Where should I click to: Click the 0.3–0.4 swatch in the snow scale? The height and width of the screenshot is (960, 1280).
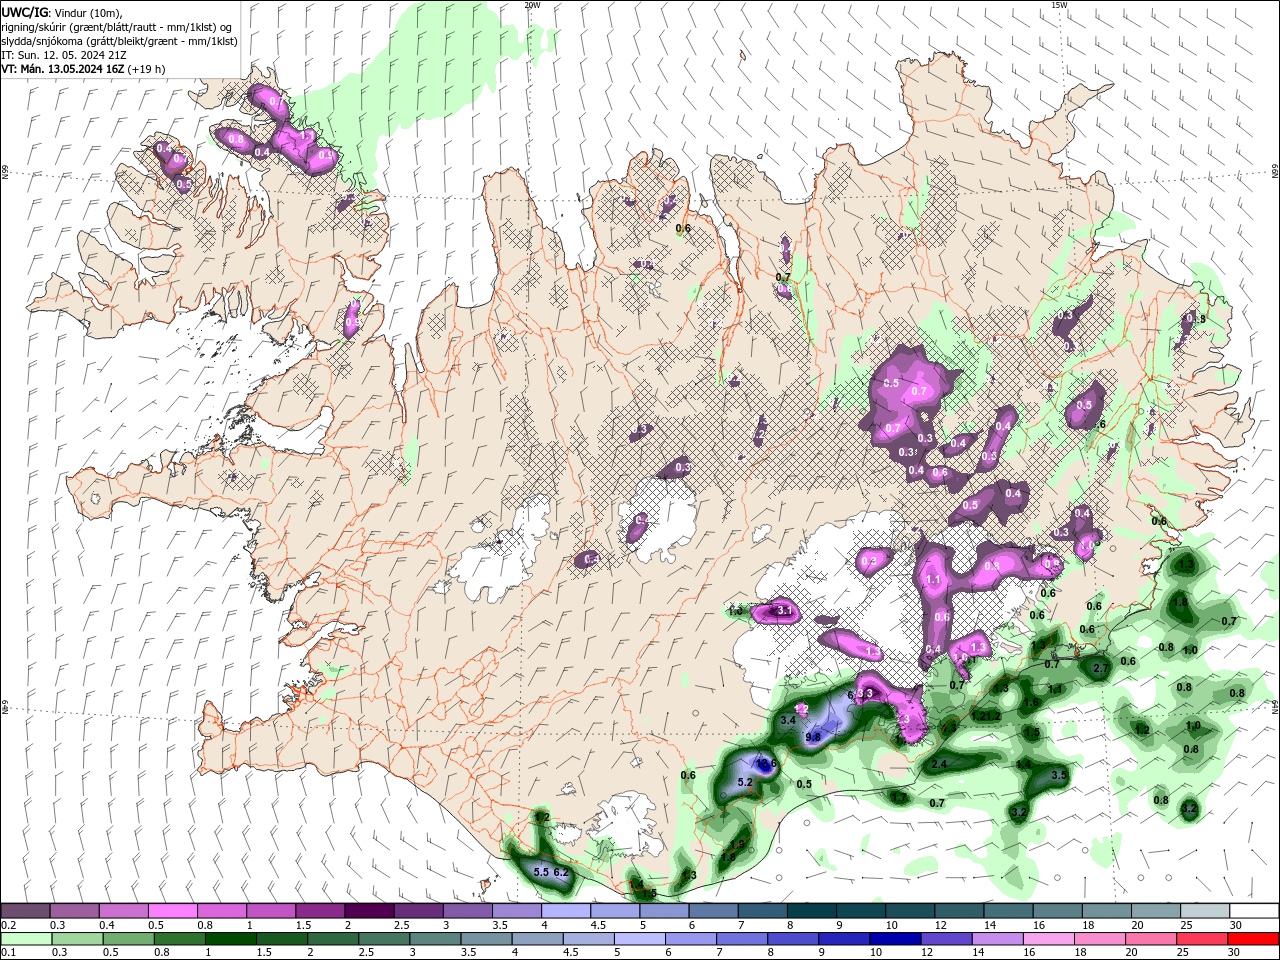(74, 911)
